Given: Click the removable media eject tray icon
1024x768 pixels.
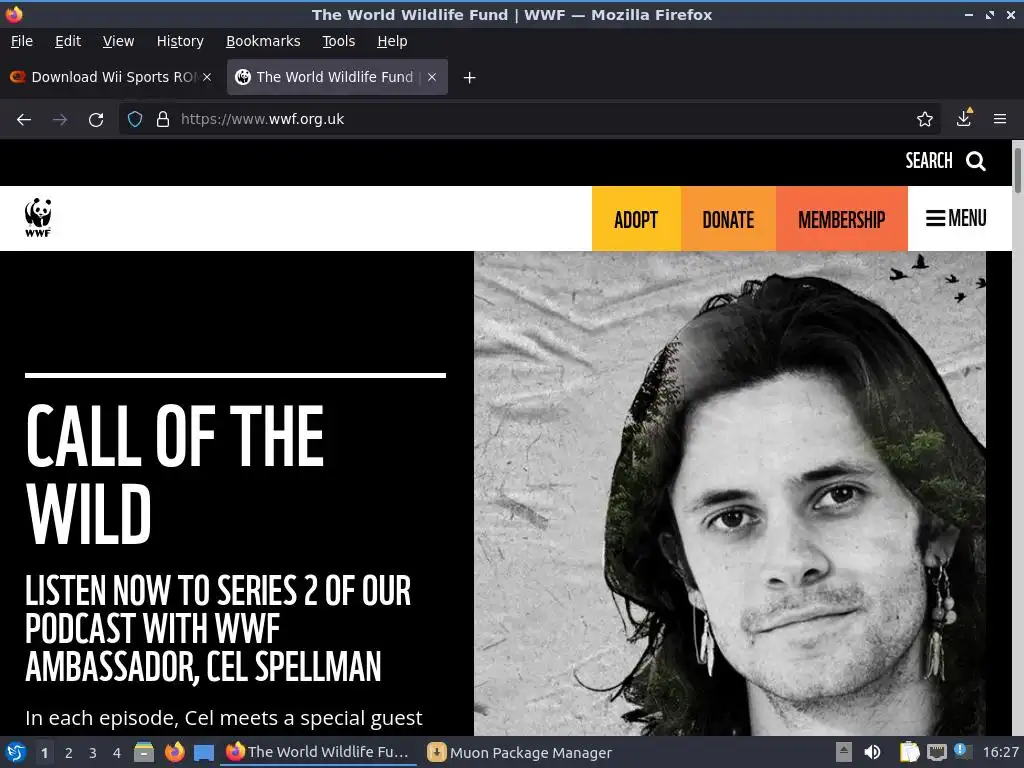Looking at the screenshot, I should 844,752.
